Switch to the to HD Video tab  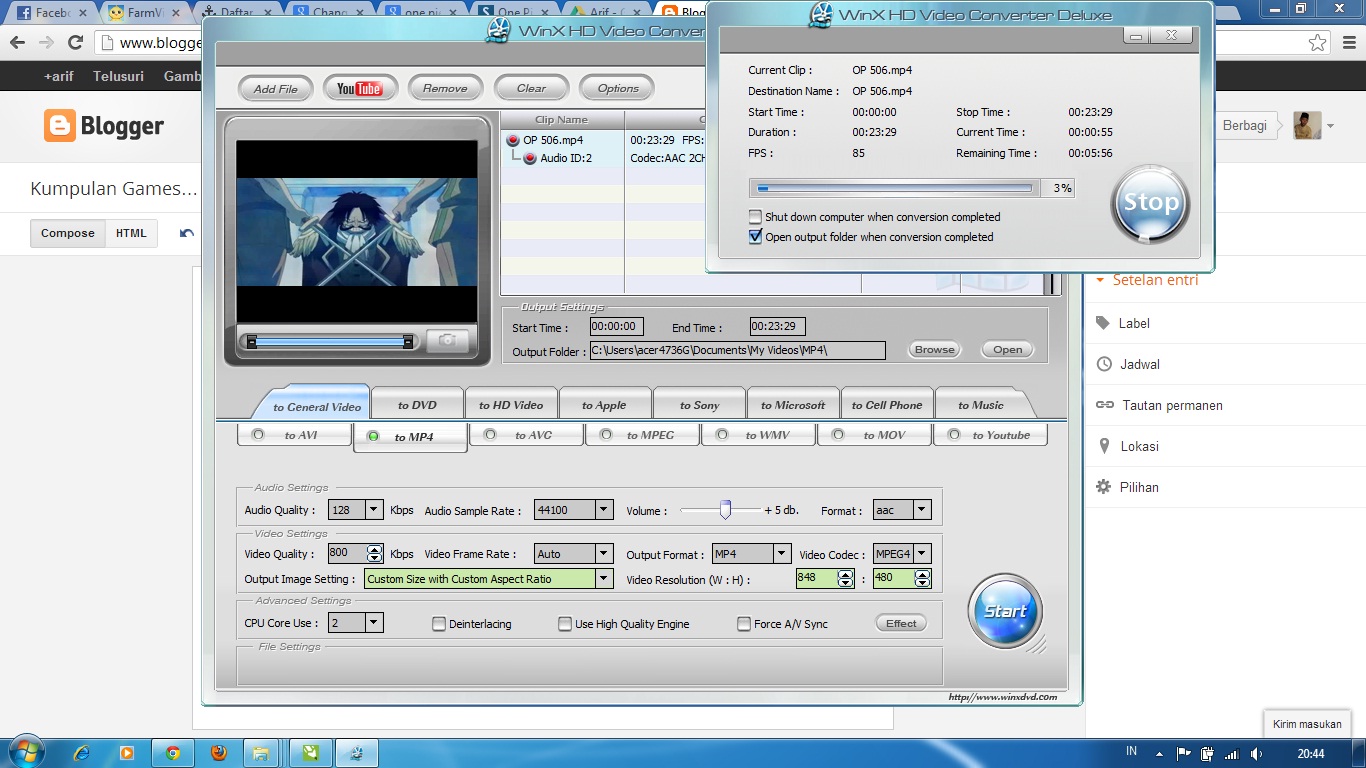[511, 405]
